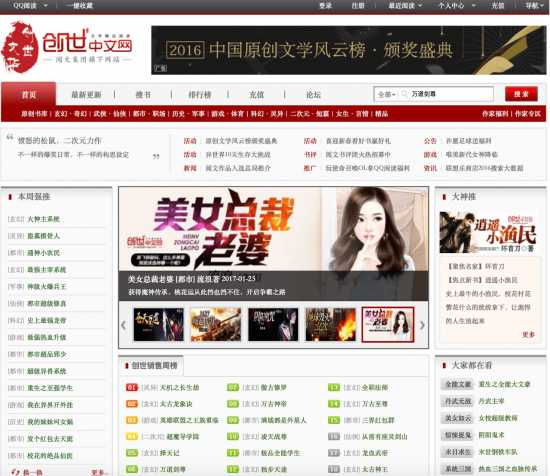Show previous carousel books with left arrow
550x476 pixels.
pos(123,325)
